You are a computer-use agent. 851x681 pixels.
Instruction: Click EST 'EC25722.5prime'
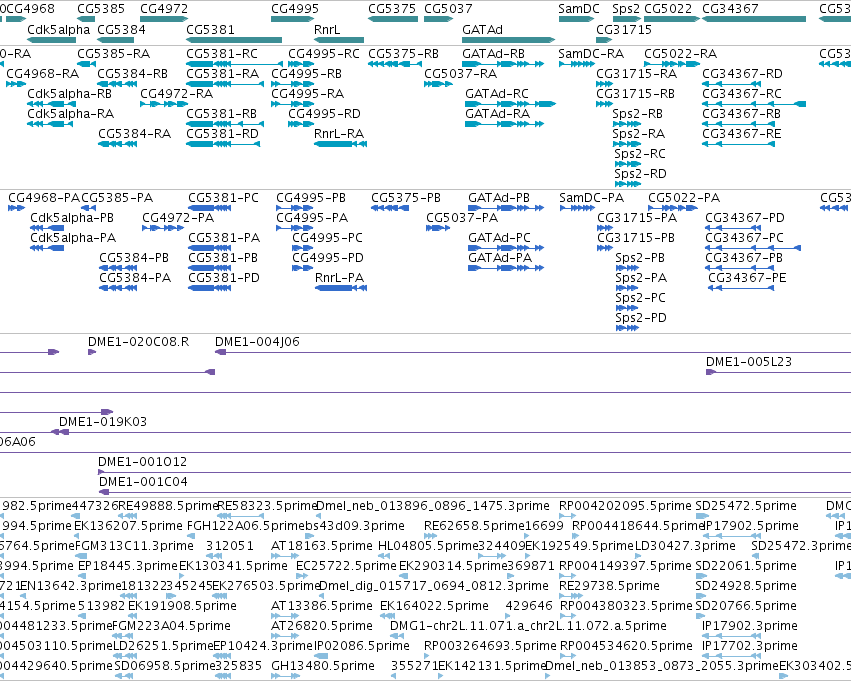click(346, 566)
